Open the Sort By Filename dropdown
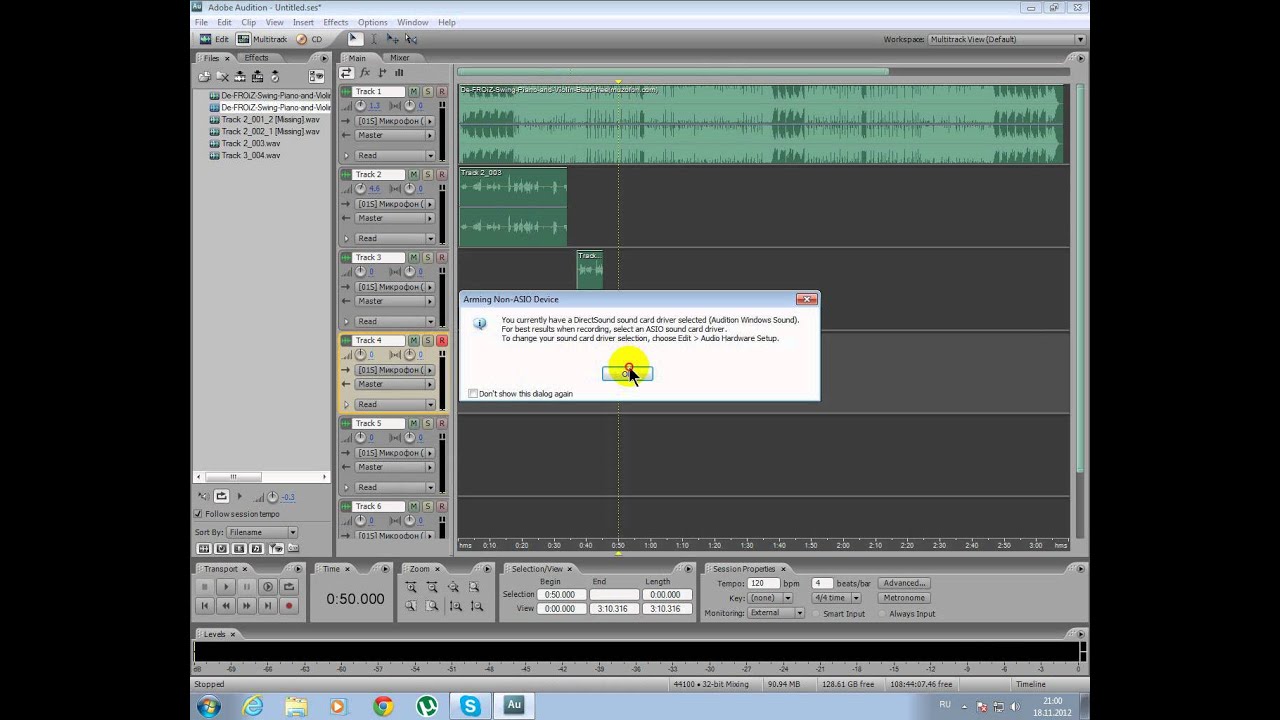Screen dimensions: 1280x720 point(261,532)
